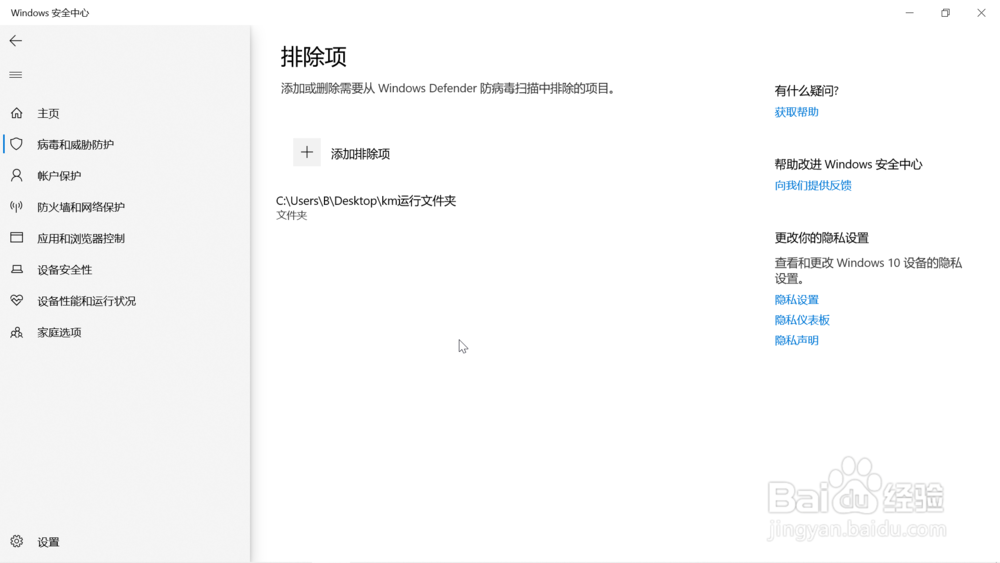The width and height of the screenshot is (1000, 563).
Task: Open 隐私仪表板 link
Action: point(802,320)
